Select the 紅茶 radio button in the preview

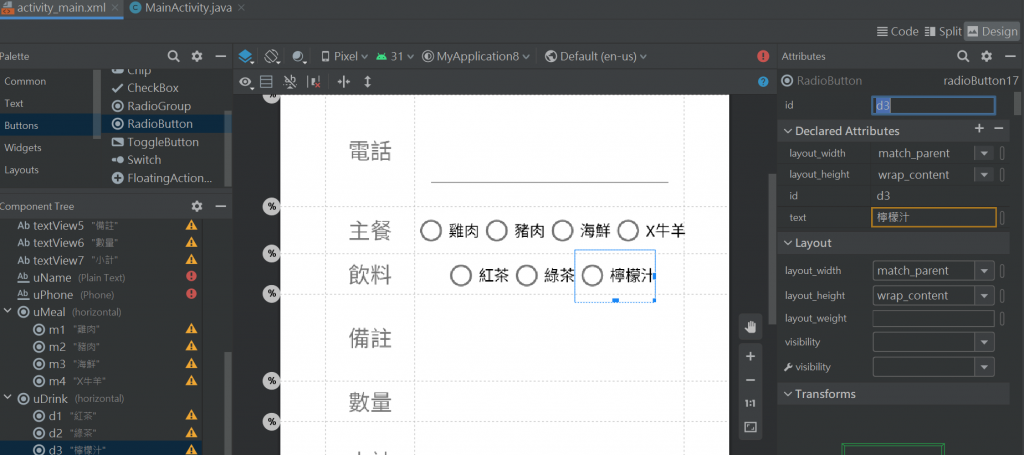click(480, 275)
